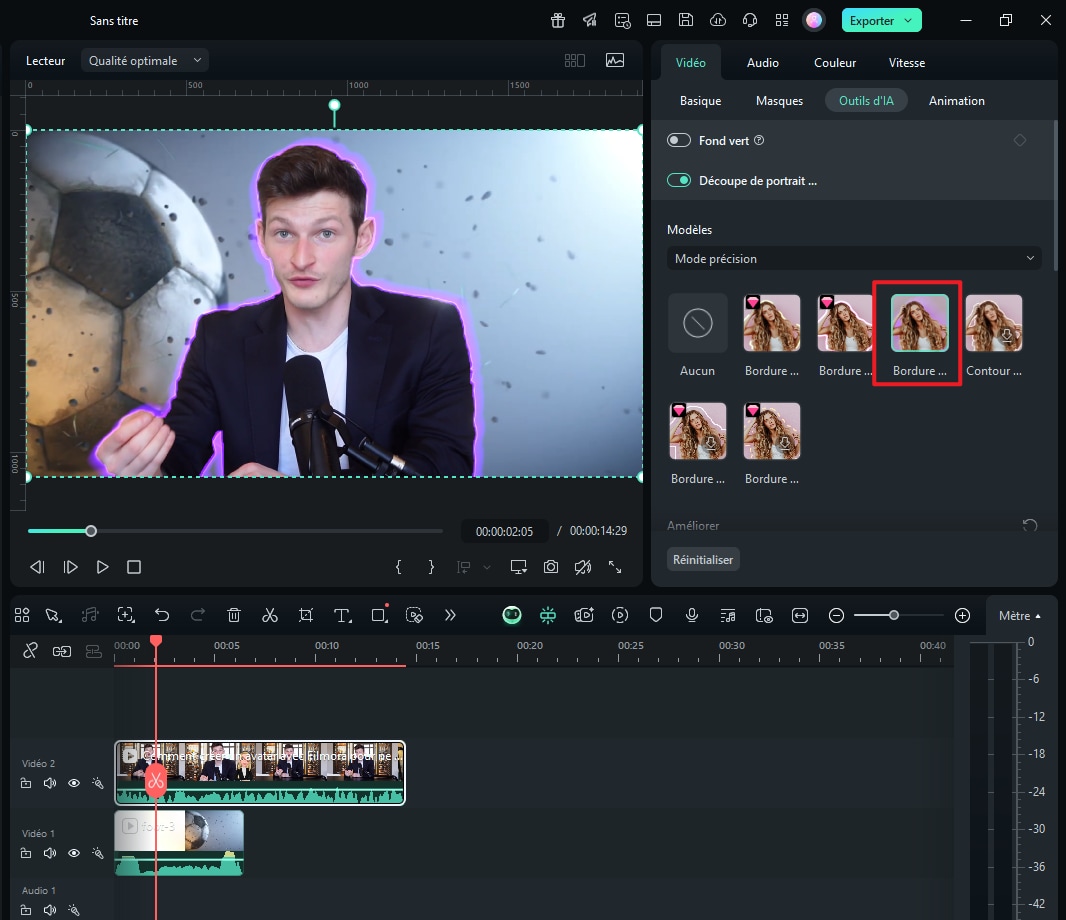Click the gift box icon in the title bar

[x=557, y=20]
